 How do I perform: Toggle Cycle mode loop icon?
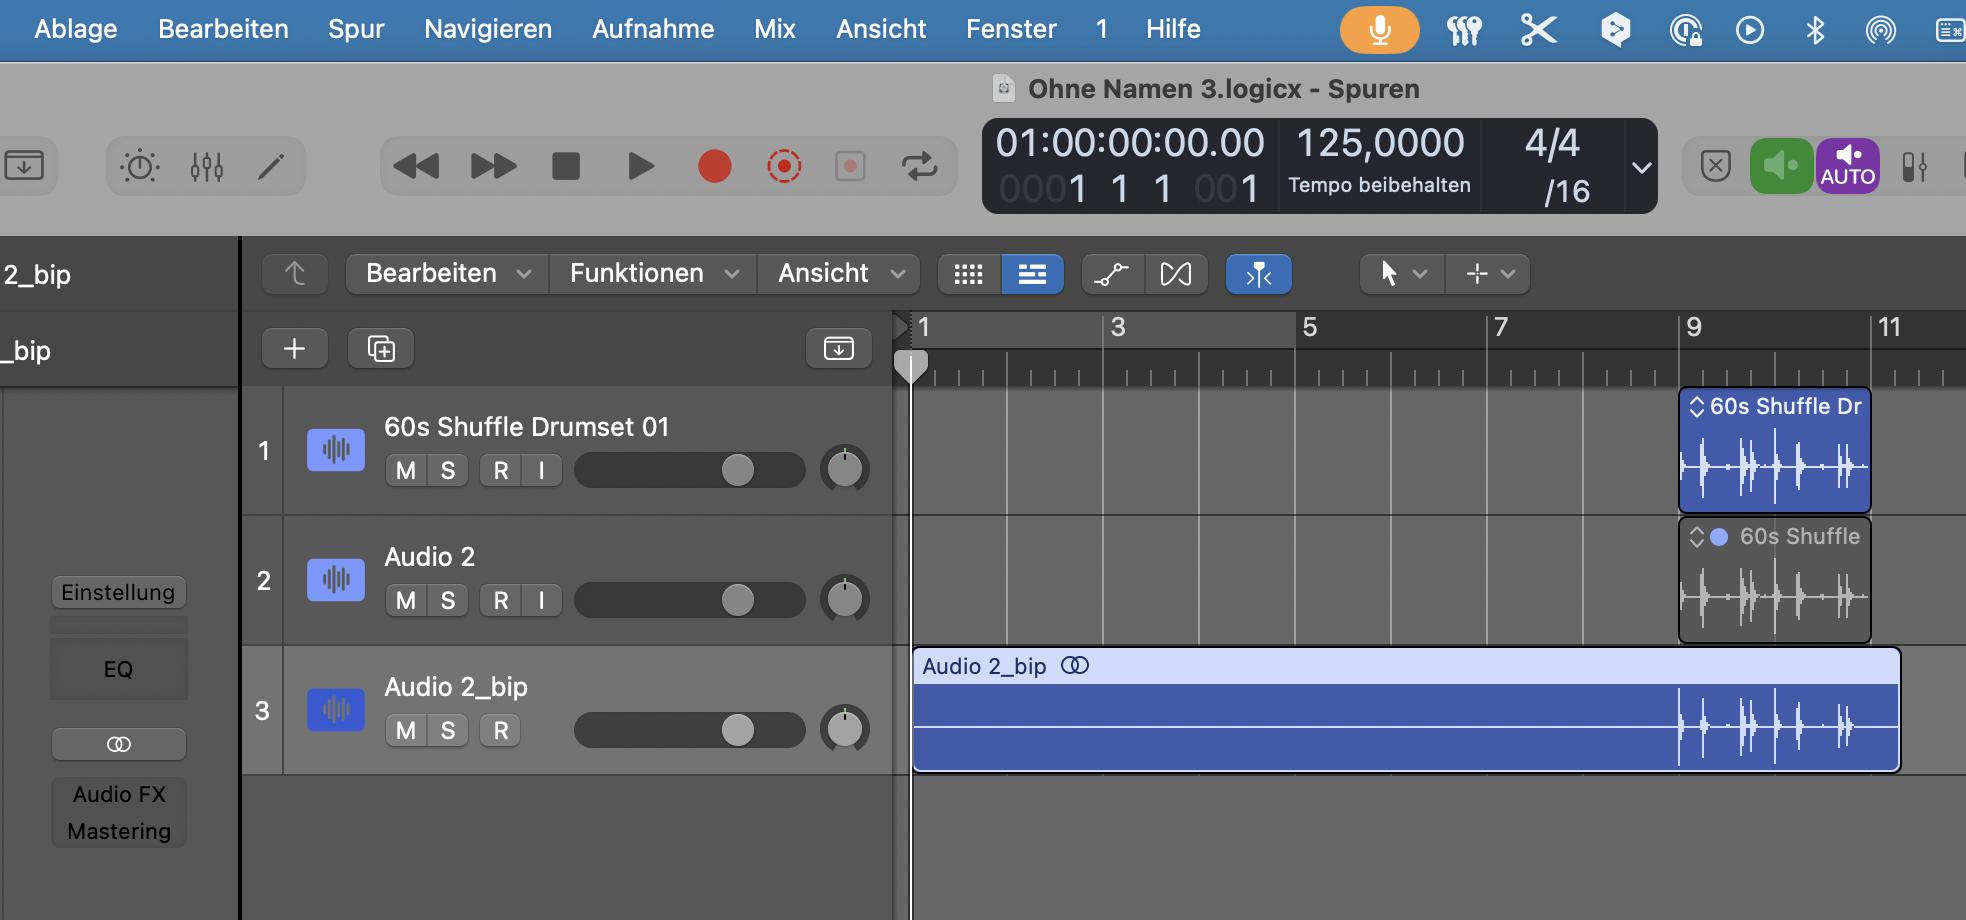pos(919,166)
